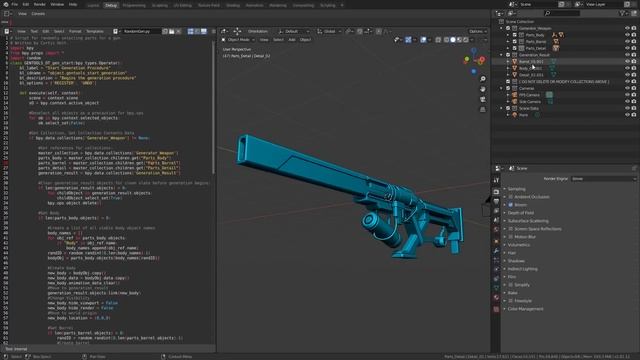640x360 pixels.
Task: Open the Render menu in top bar
Action: [40, 4]
